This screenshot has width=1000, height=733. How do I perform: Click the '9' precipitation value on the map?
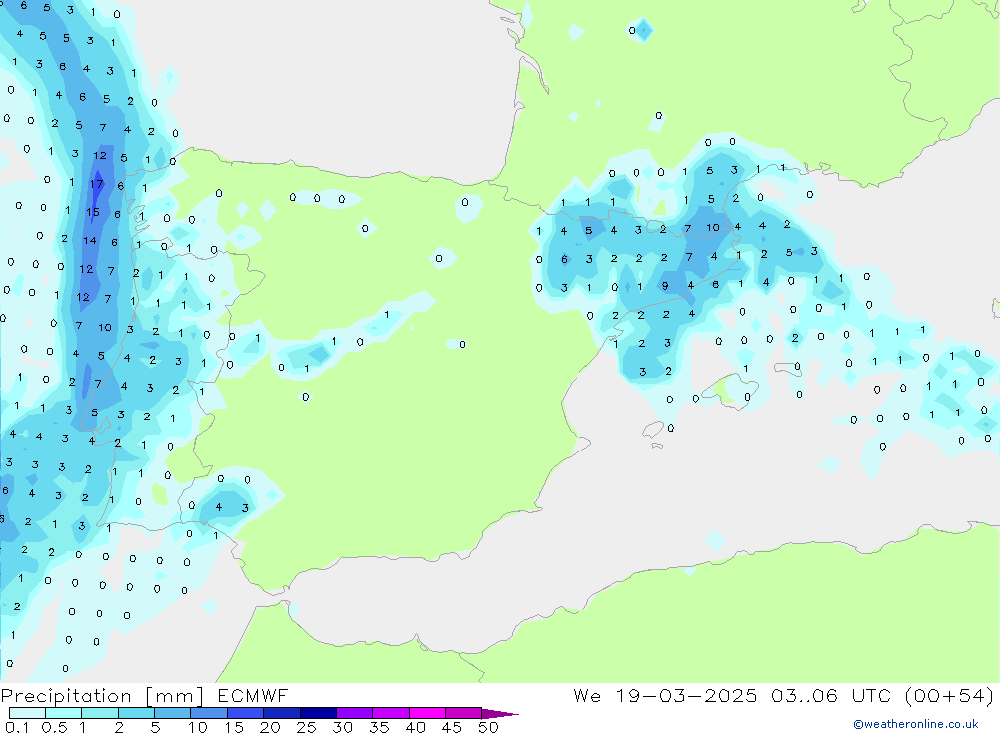click(665, 286)
